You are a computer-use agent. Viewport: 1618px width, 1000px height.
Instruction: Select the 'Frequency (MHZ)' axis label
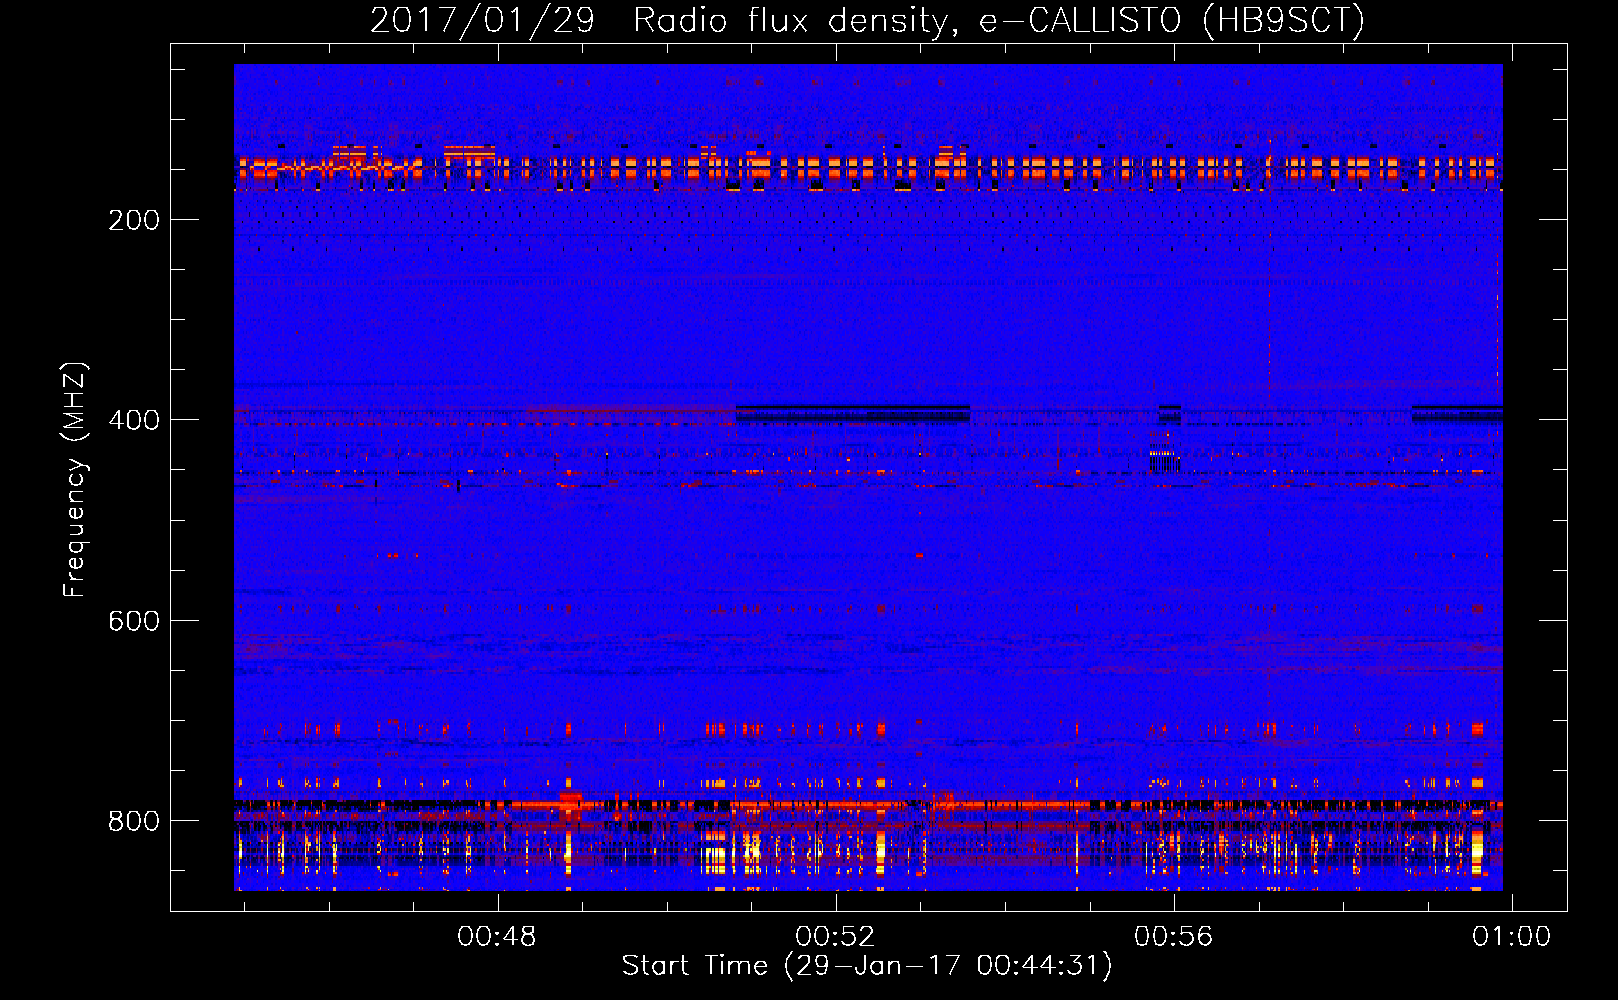(x=75, y=480)
